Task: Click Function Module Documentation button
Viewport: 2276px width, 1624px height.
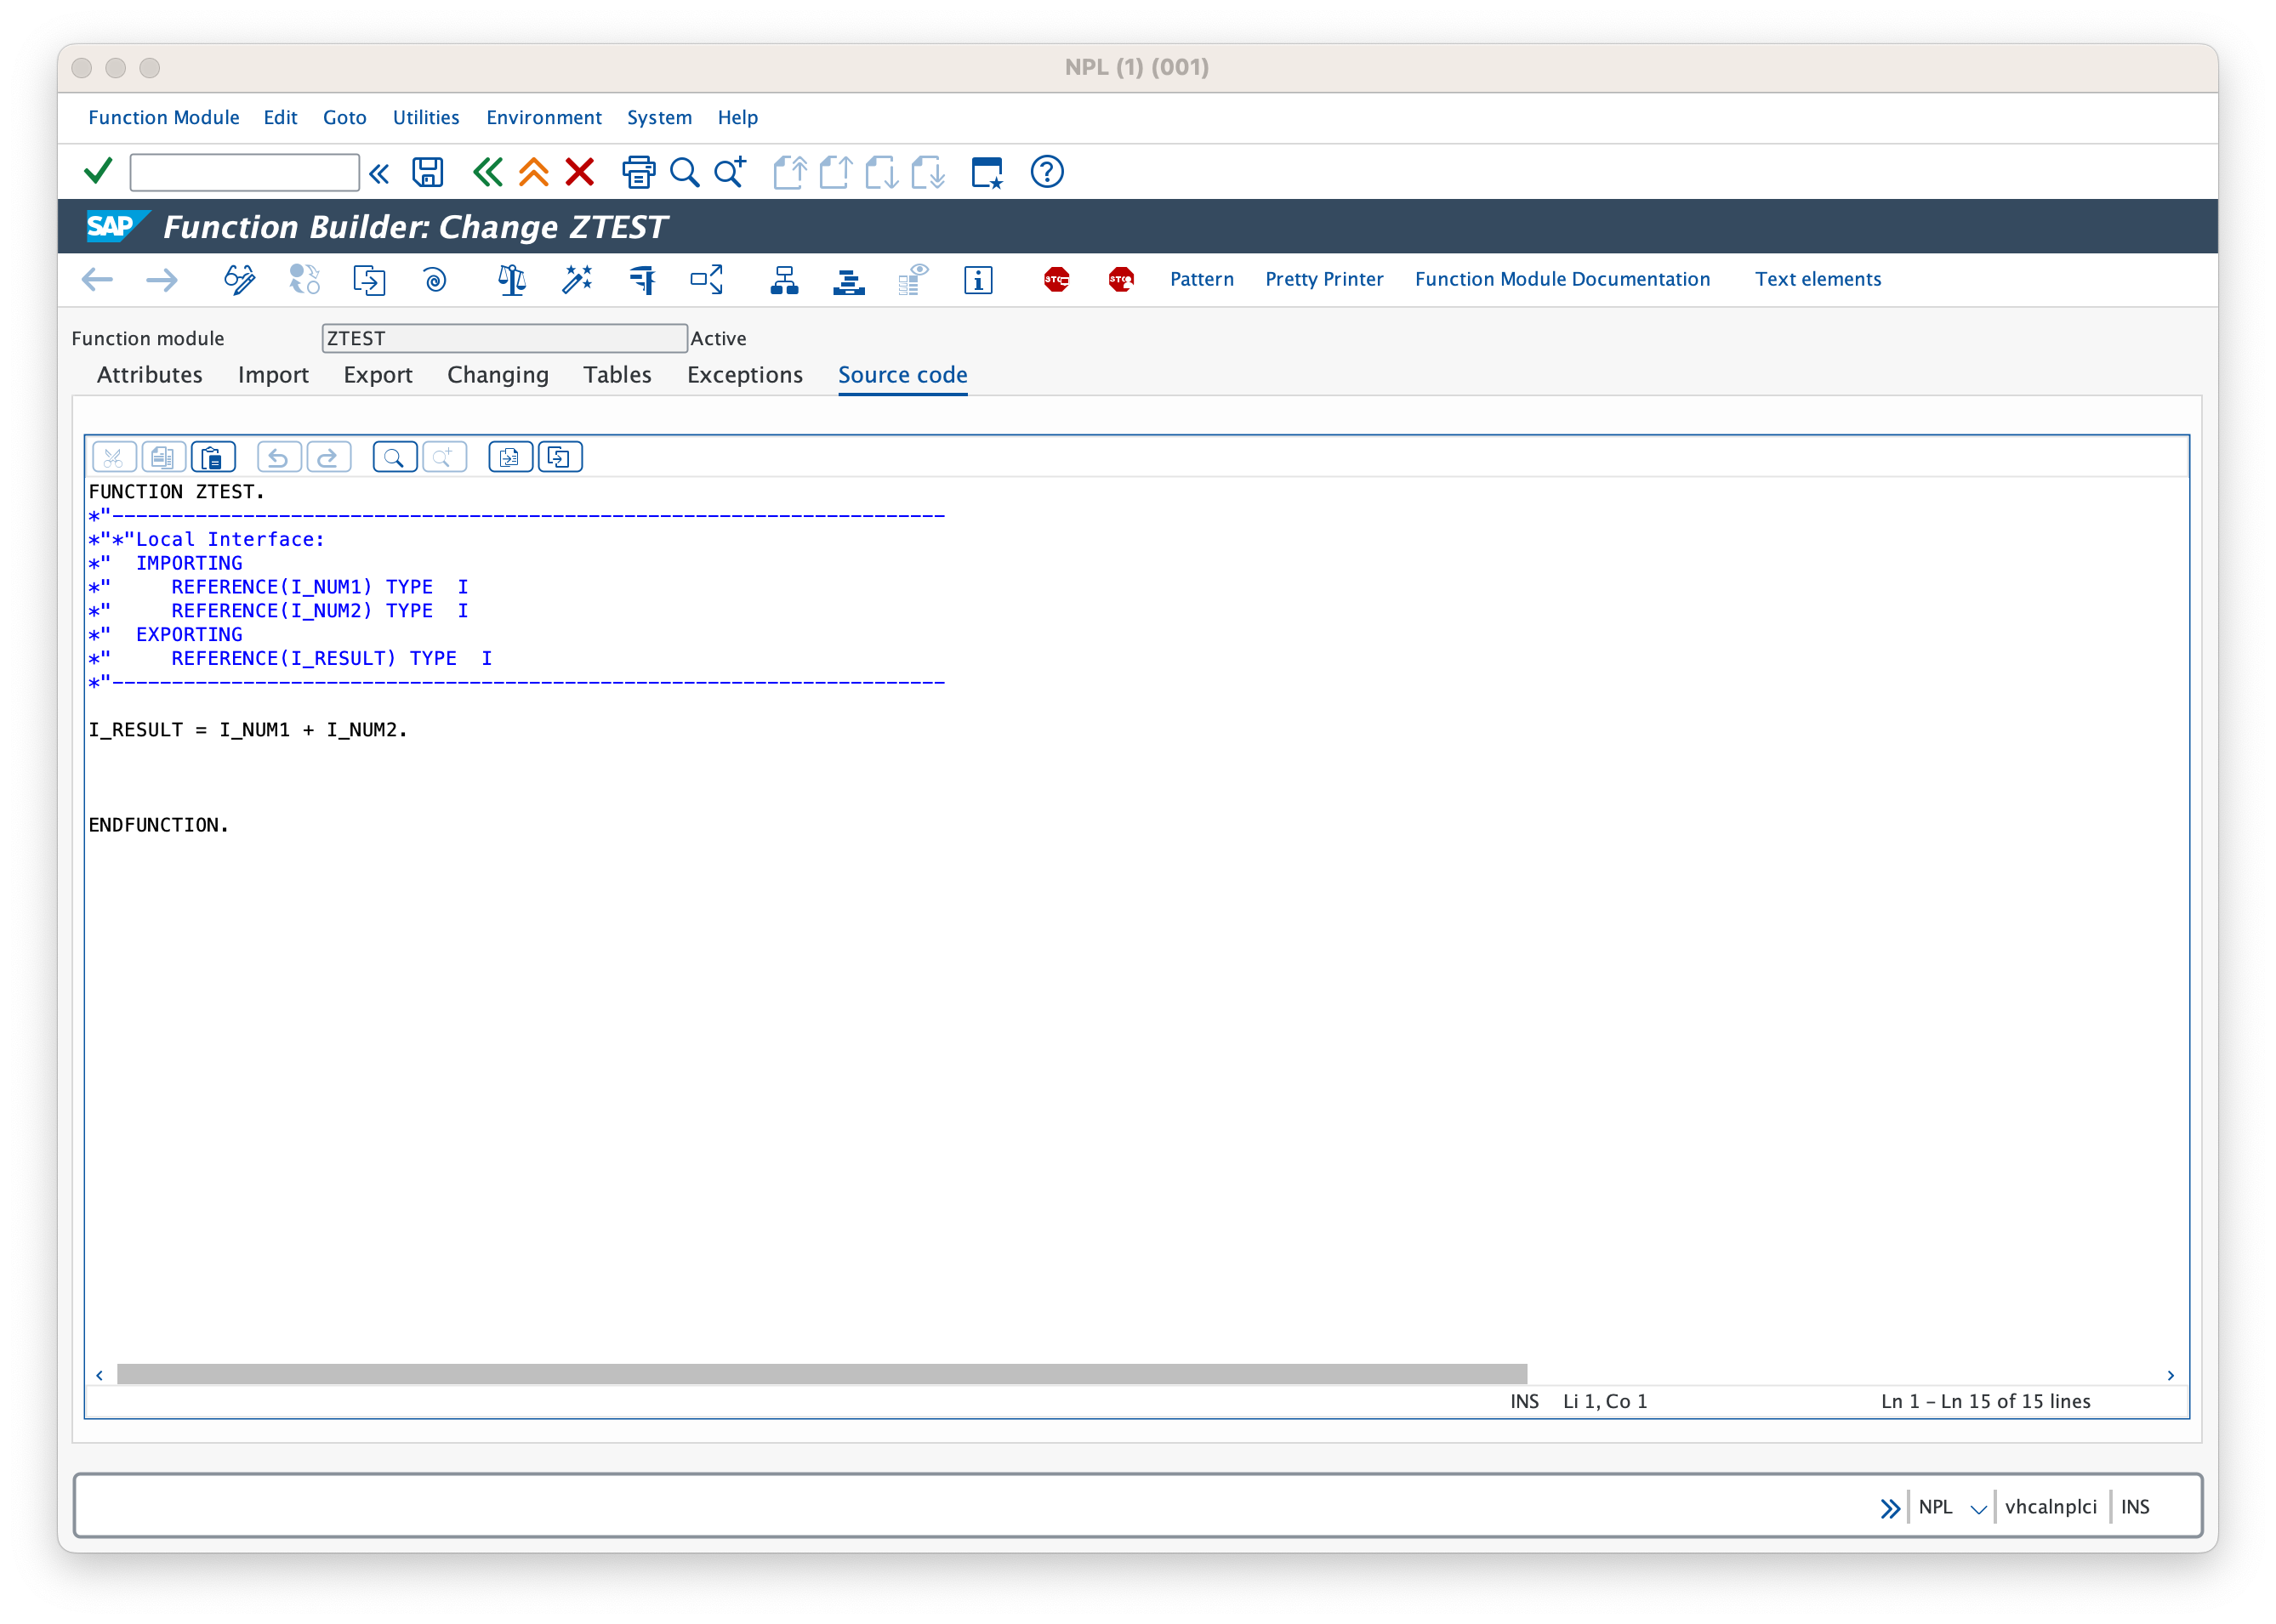Action: coord(1562,279)
